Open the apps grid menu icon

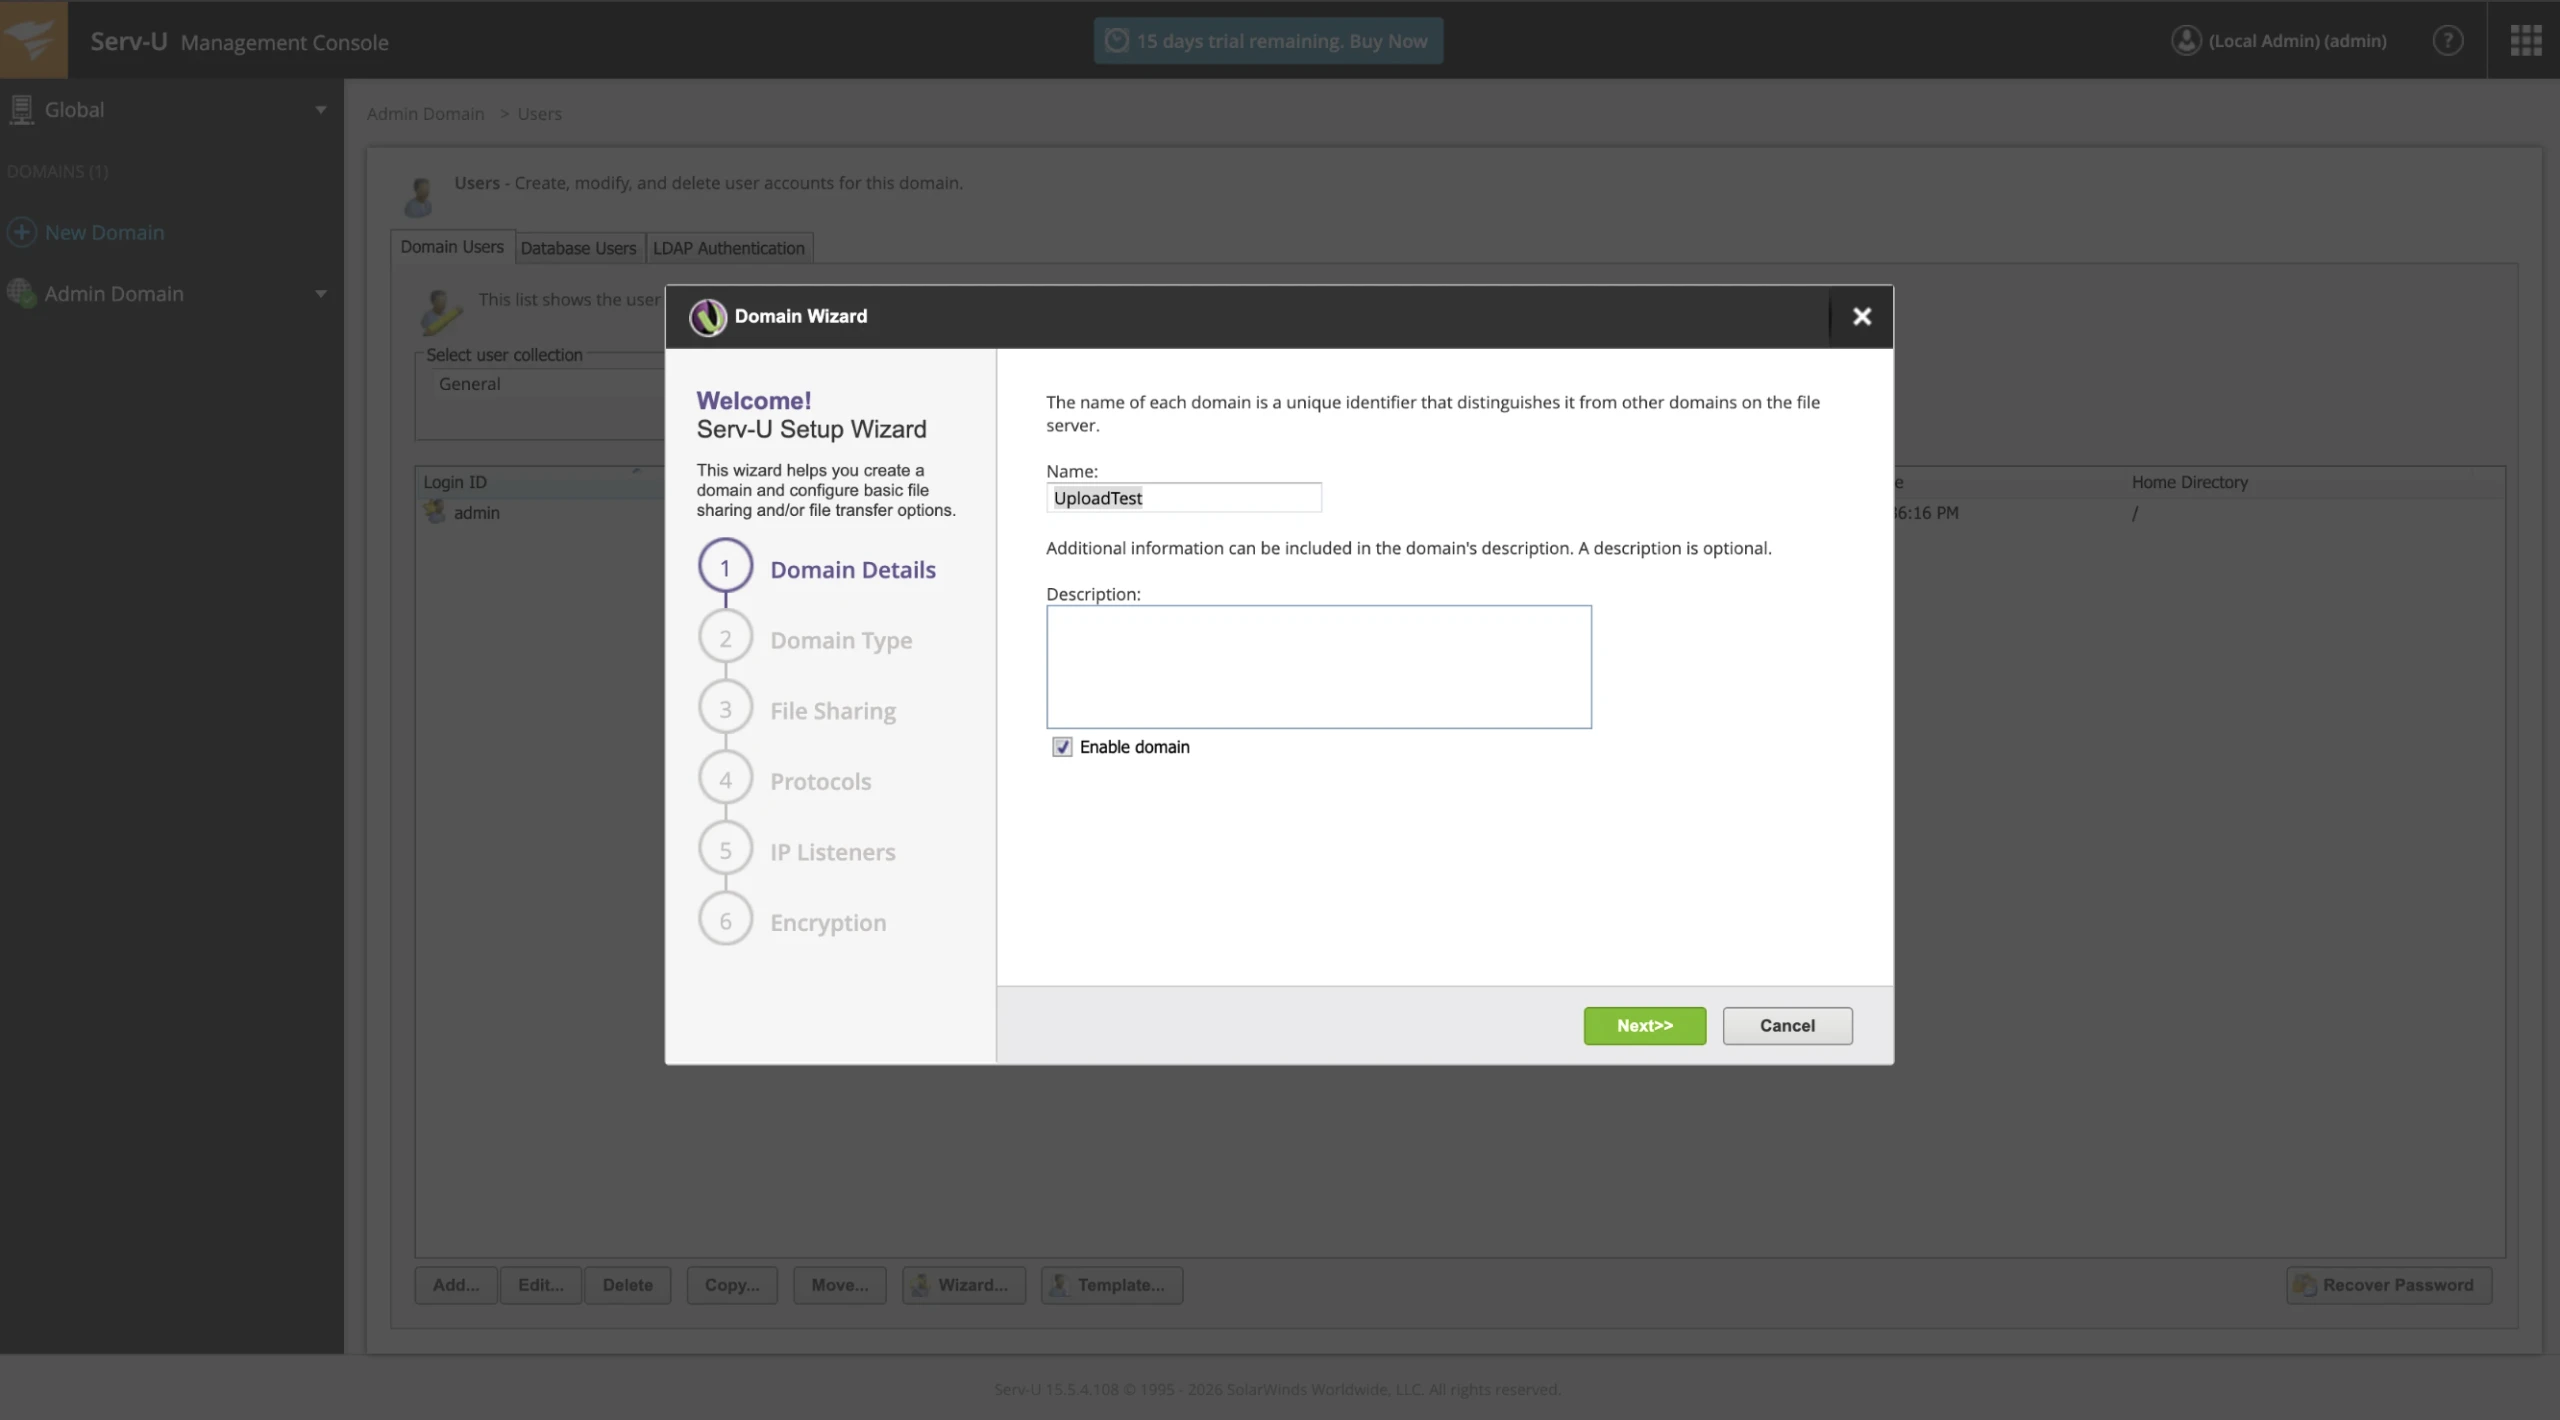2525,40
